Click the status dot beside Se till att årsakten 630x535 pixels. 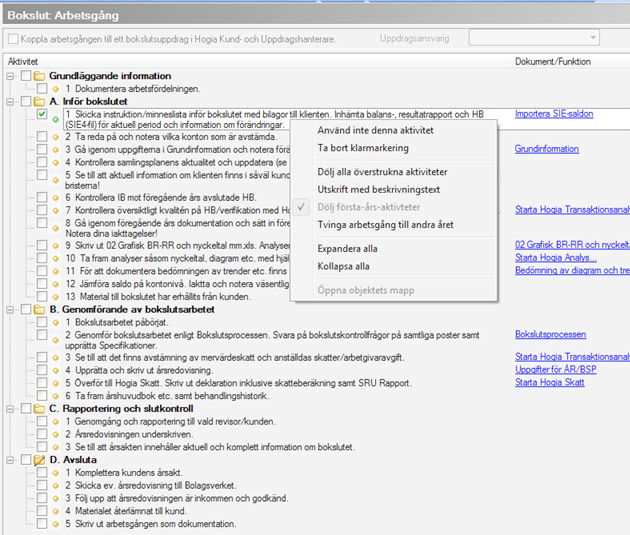click(55, 447)
